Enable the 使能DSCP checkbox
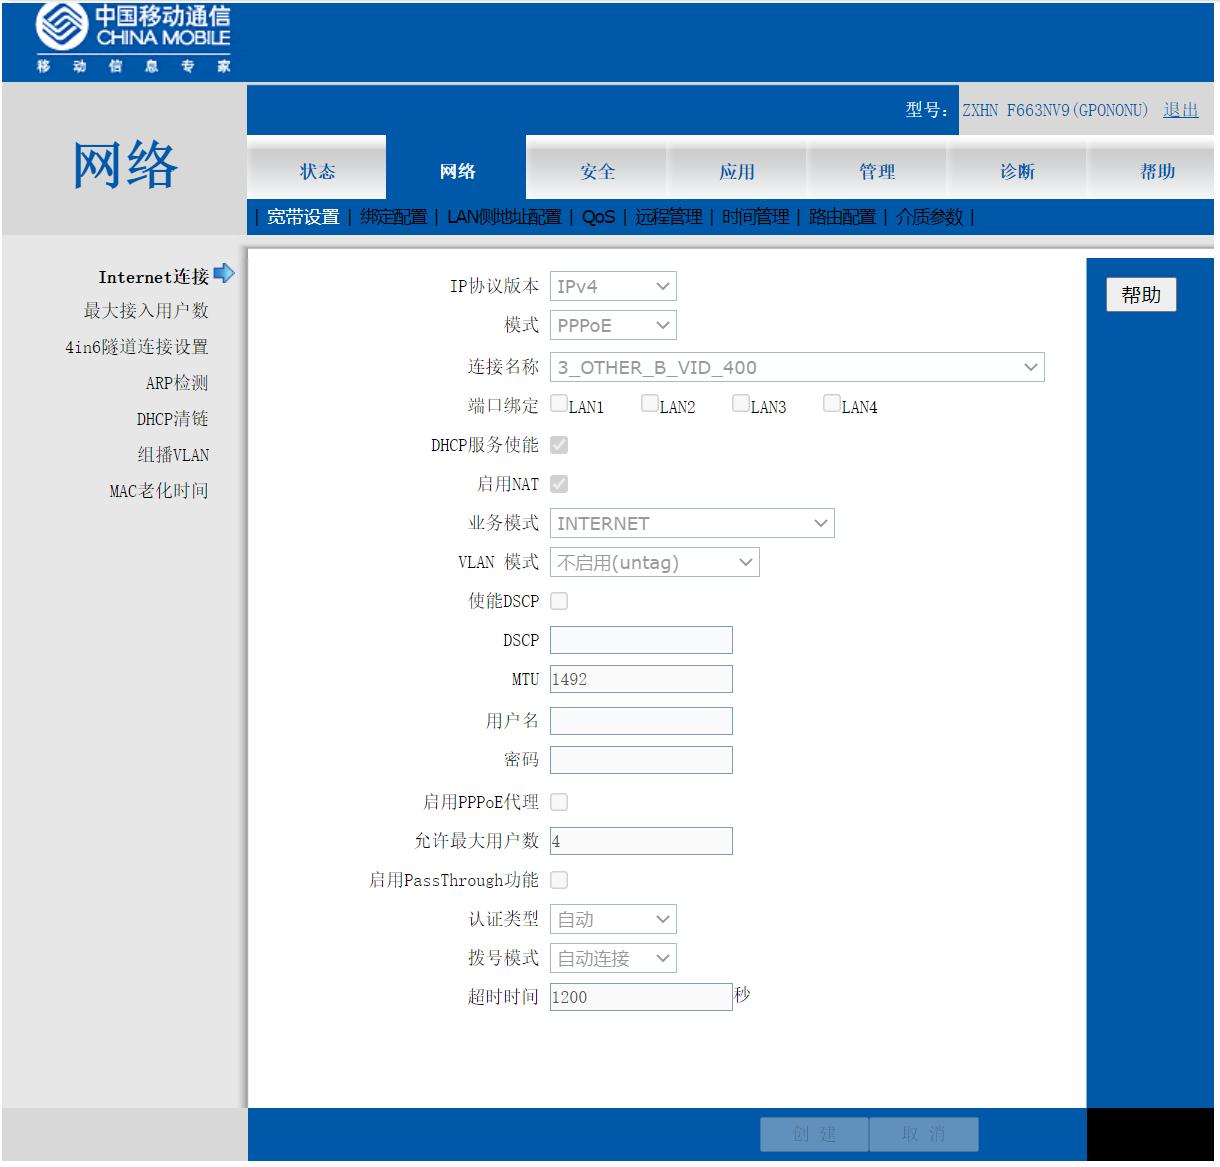 (559, 601)
